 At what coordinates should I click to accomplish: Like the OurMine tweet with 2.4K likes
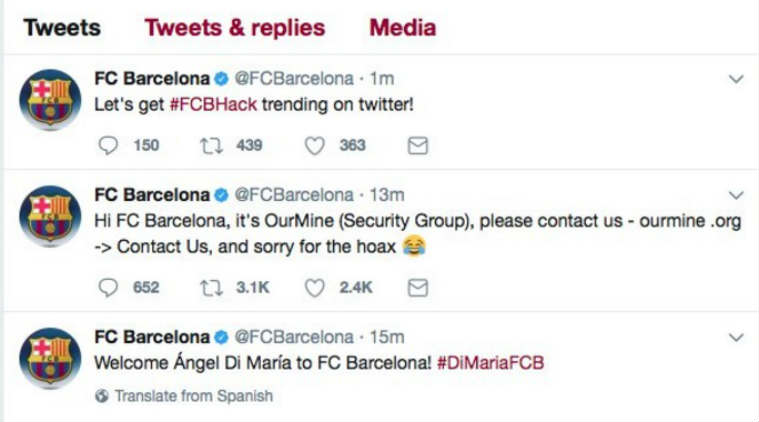(x=314, y=288)
